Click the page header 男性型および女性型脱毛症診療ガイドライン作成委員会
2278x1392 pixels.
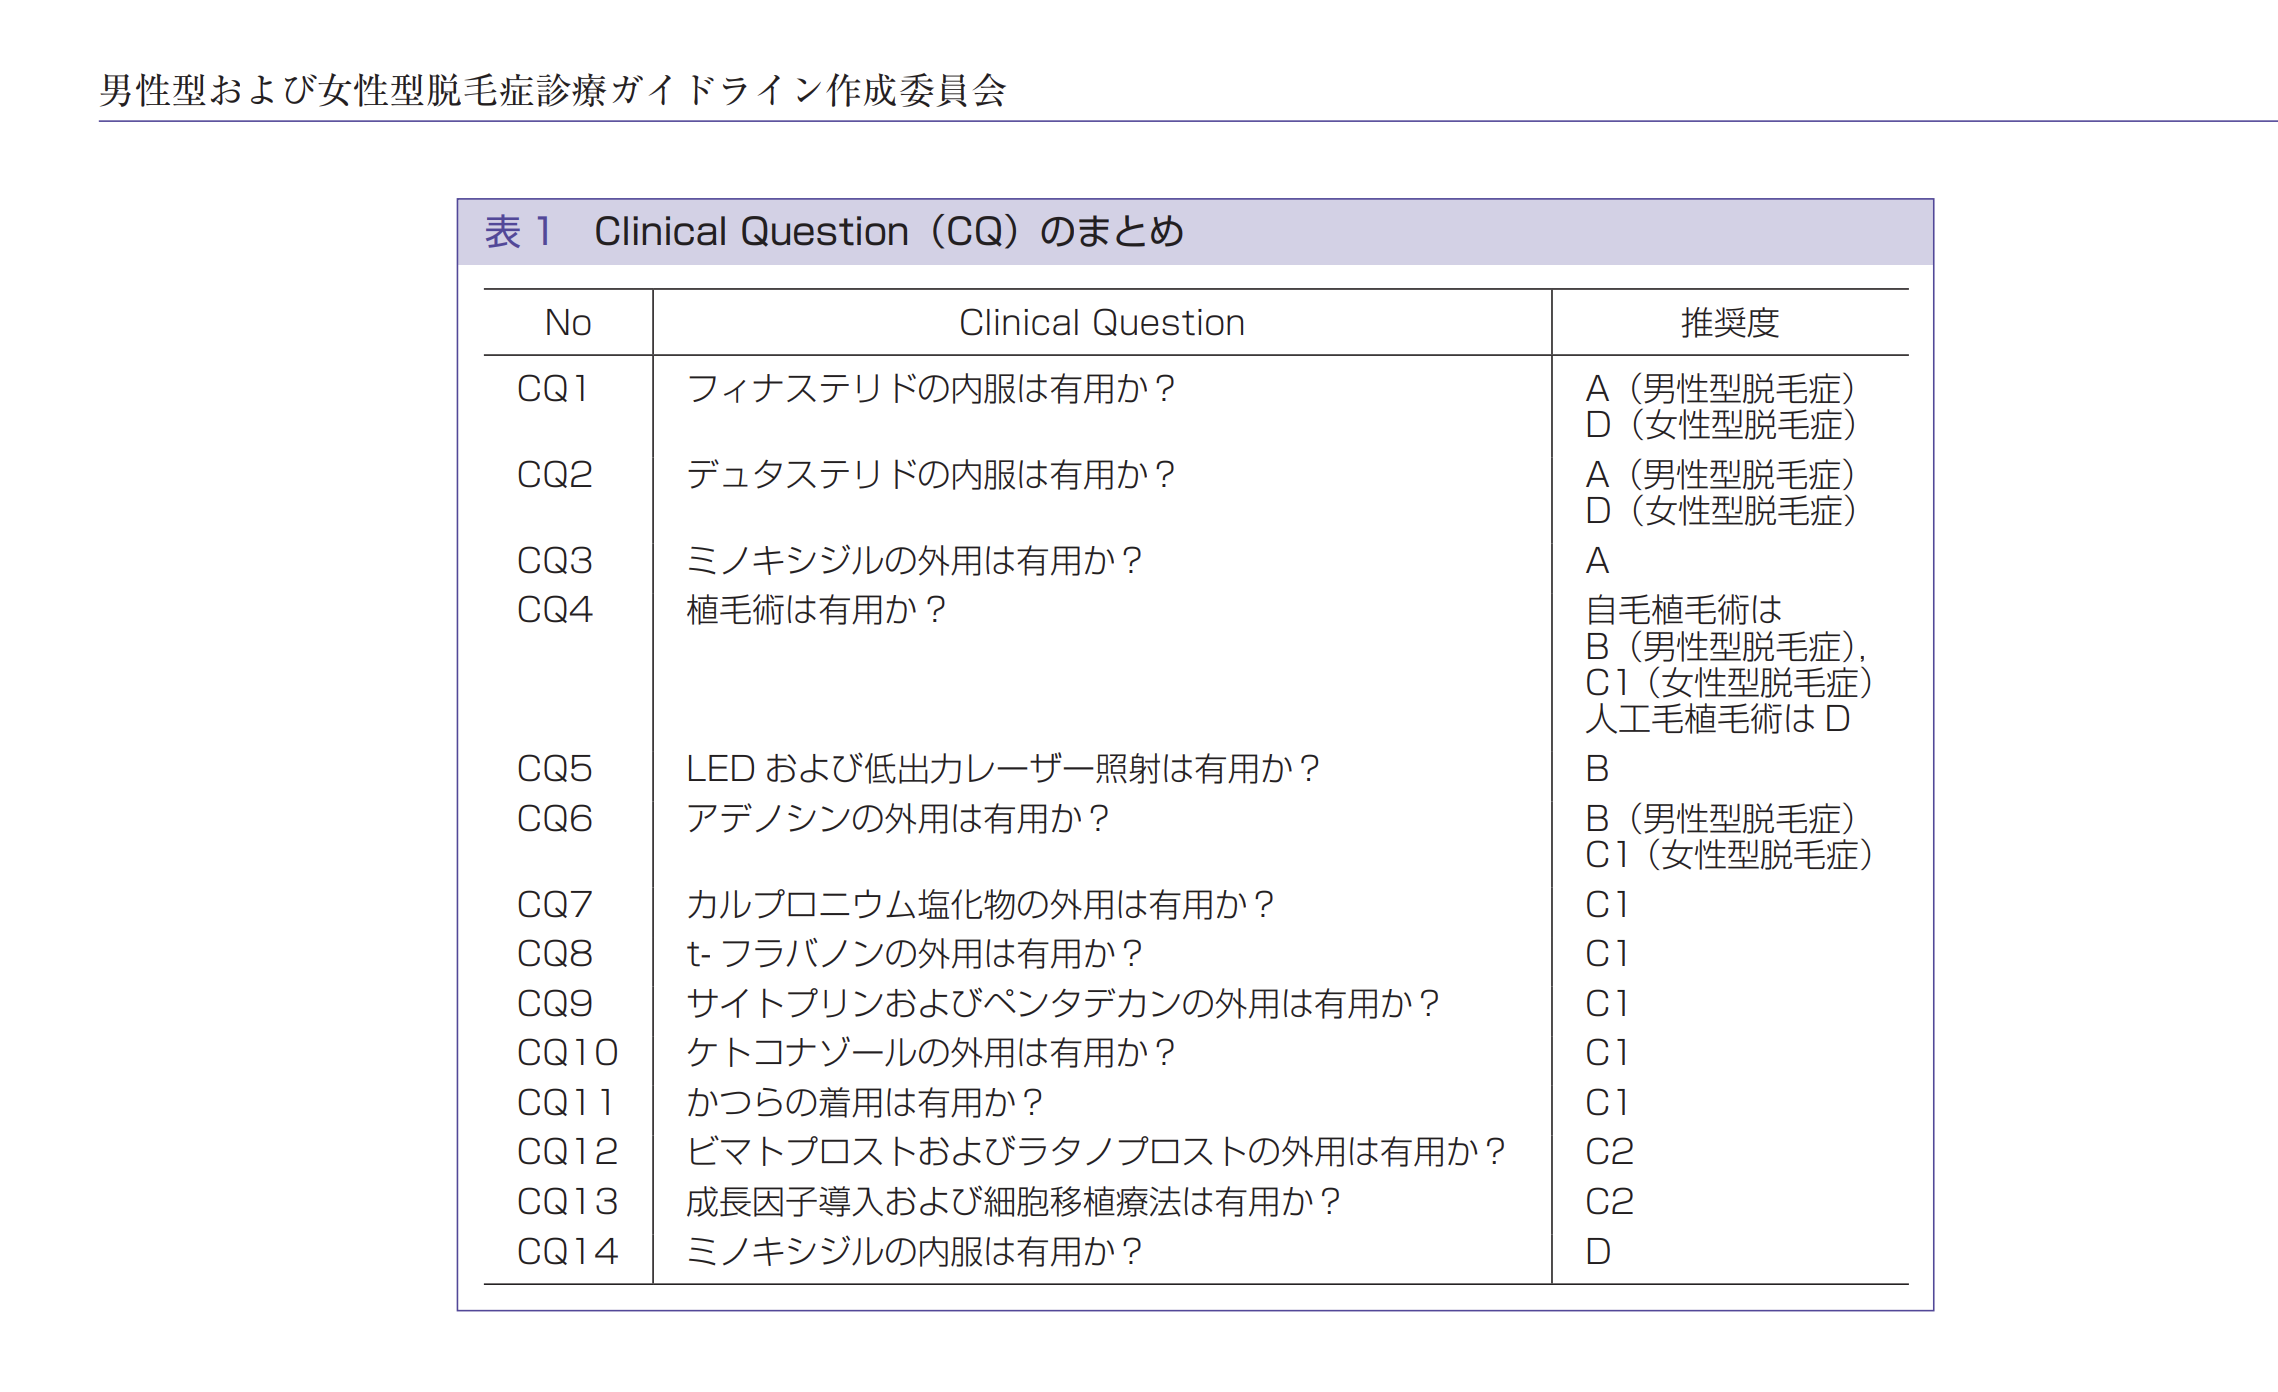click(553, 91)
